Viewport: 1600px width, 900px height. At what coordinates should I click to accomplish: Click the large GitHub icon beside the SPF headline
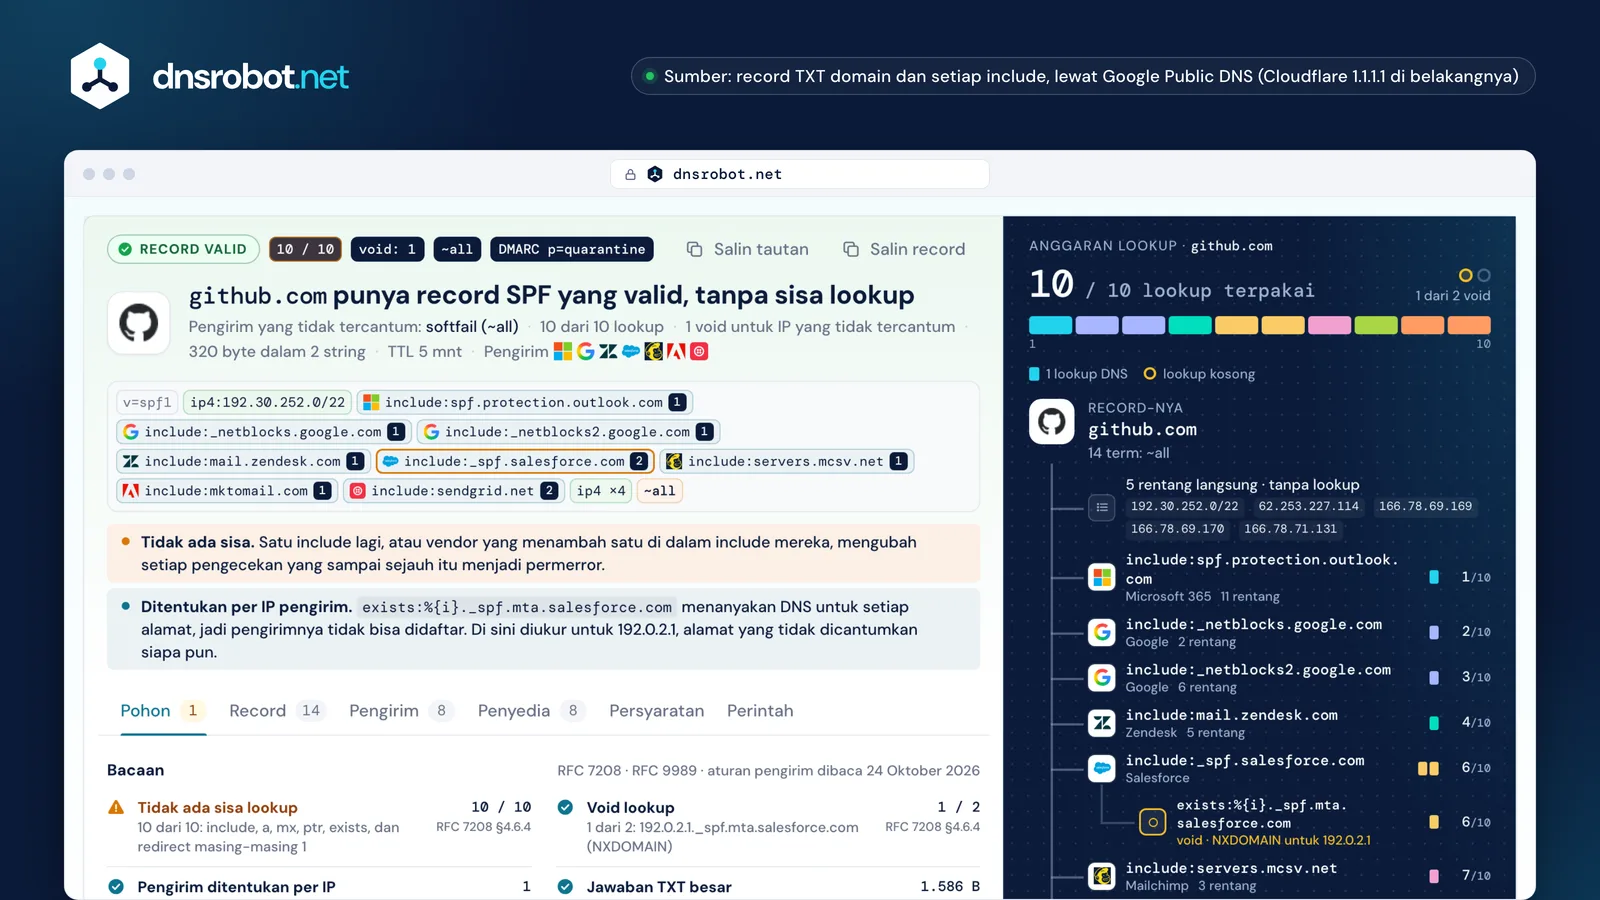coord(139,322)
